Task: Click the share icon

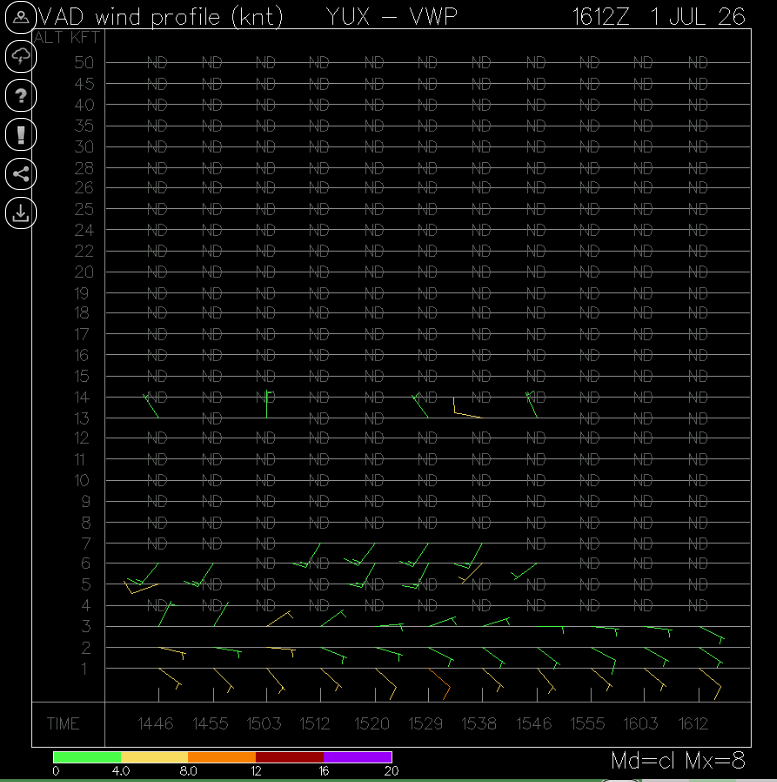Action: 20,174
